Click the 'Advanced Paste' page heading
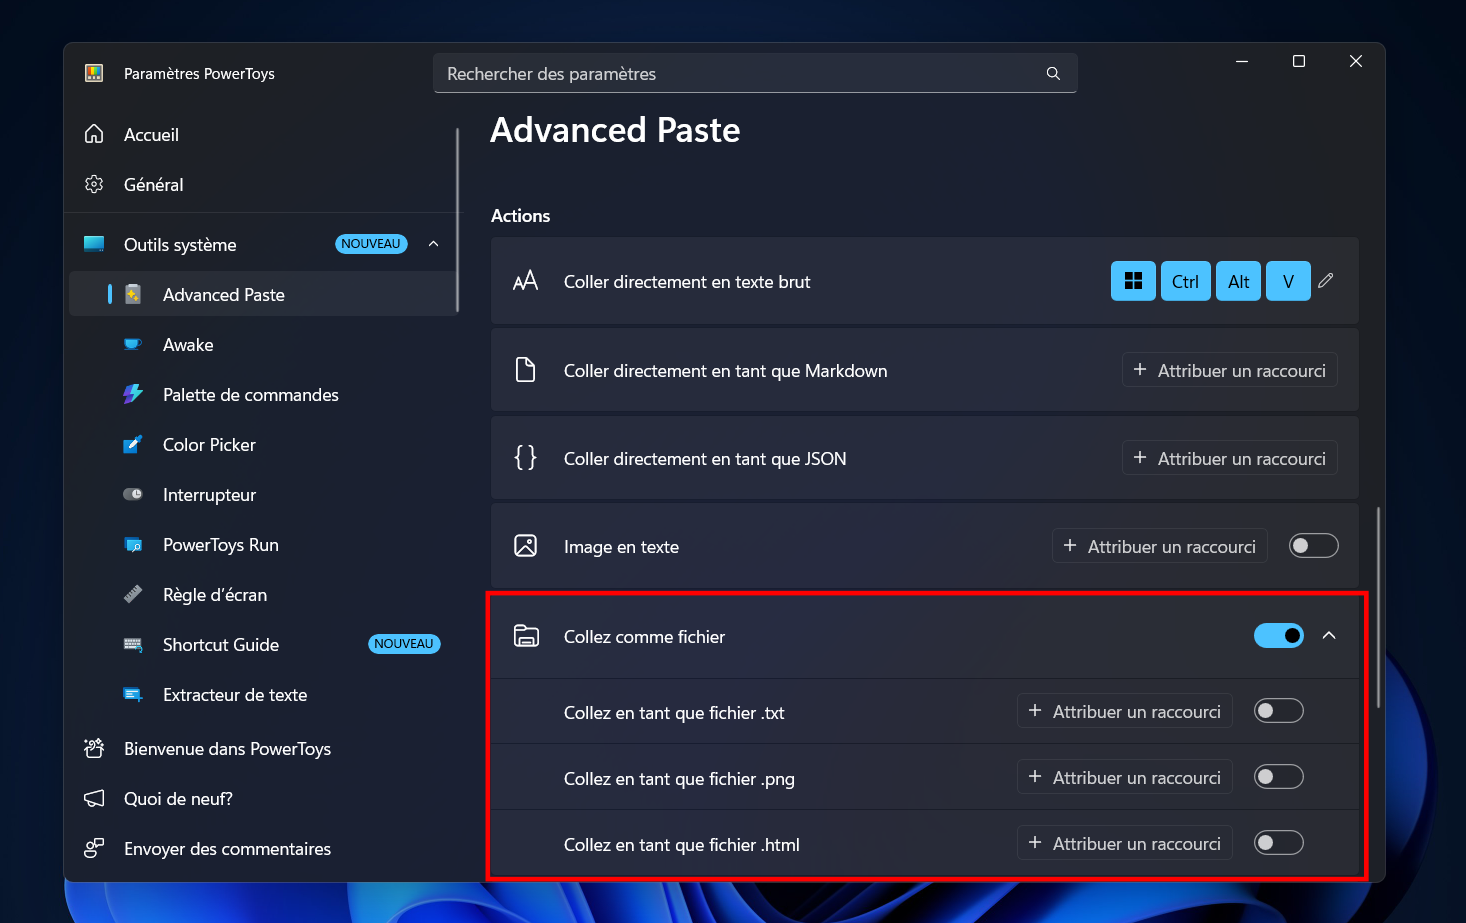The width and height of the screenshot is (1466, 923). pos(615,130)
